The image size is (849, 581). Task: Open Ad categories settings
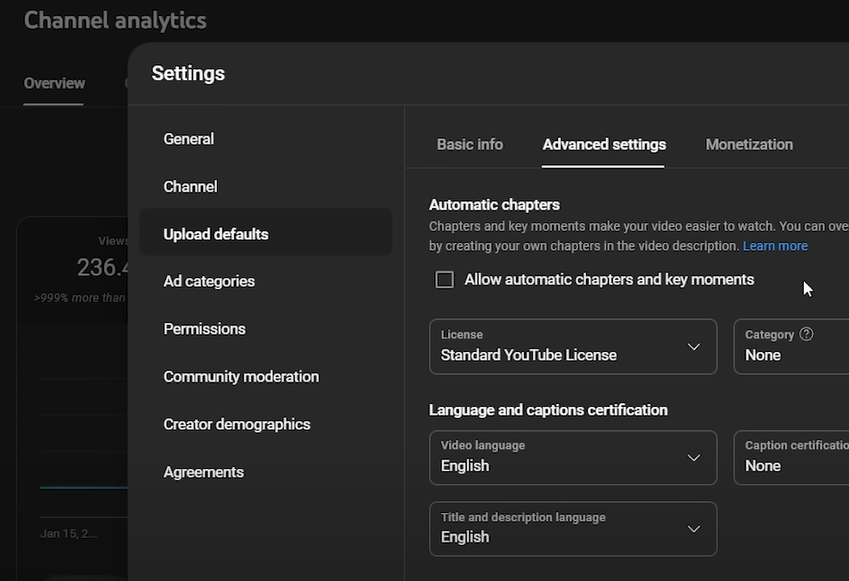(x=209, y=281)
